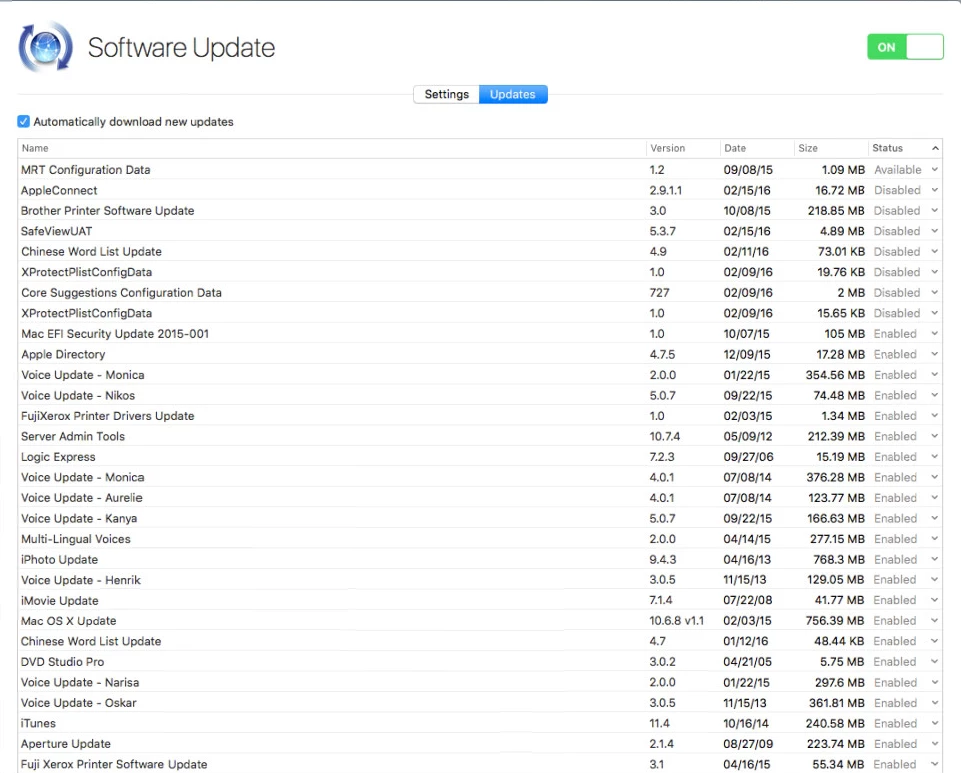The width and height of the screenshot is (961, 773).
Task: Select the iTunes update name
Action: (38, 723)
